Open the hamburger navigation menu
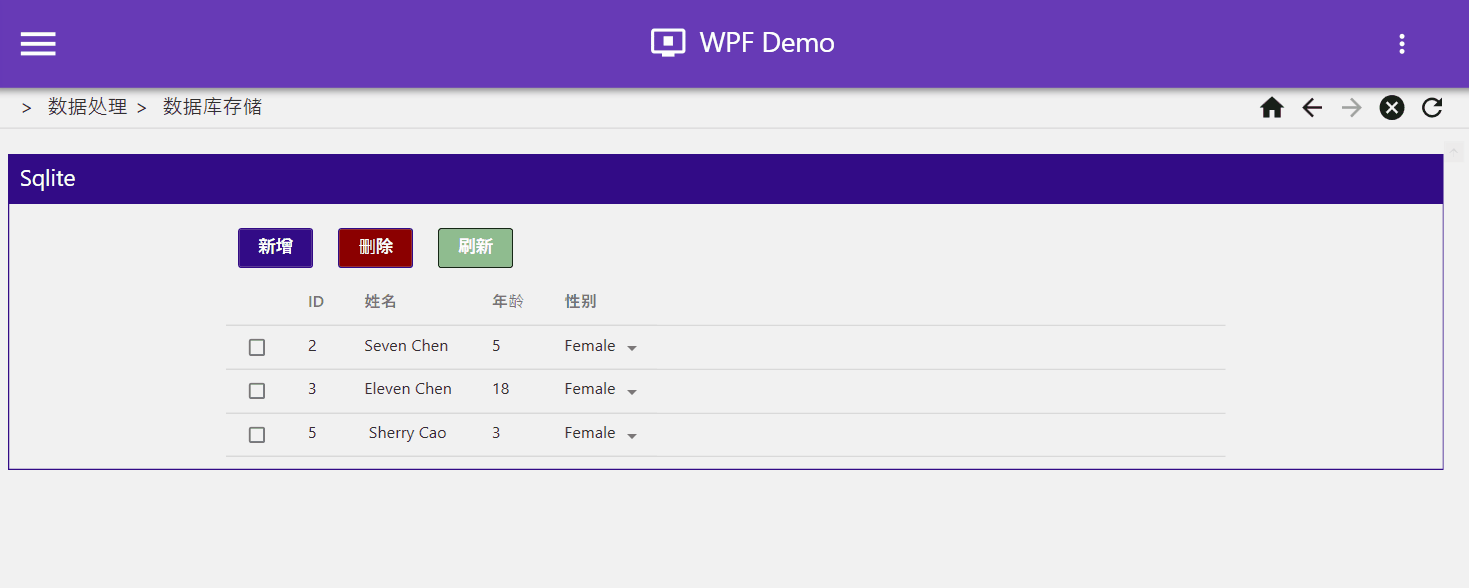Image resolution: width=1469 pixels, height=588 pixels. 38,43
